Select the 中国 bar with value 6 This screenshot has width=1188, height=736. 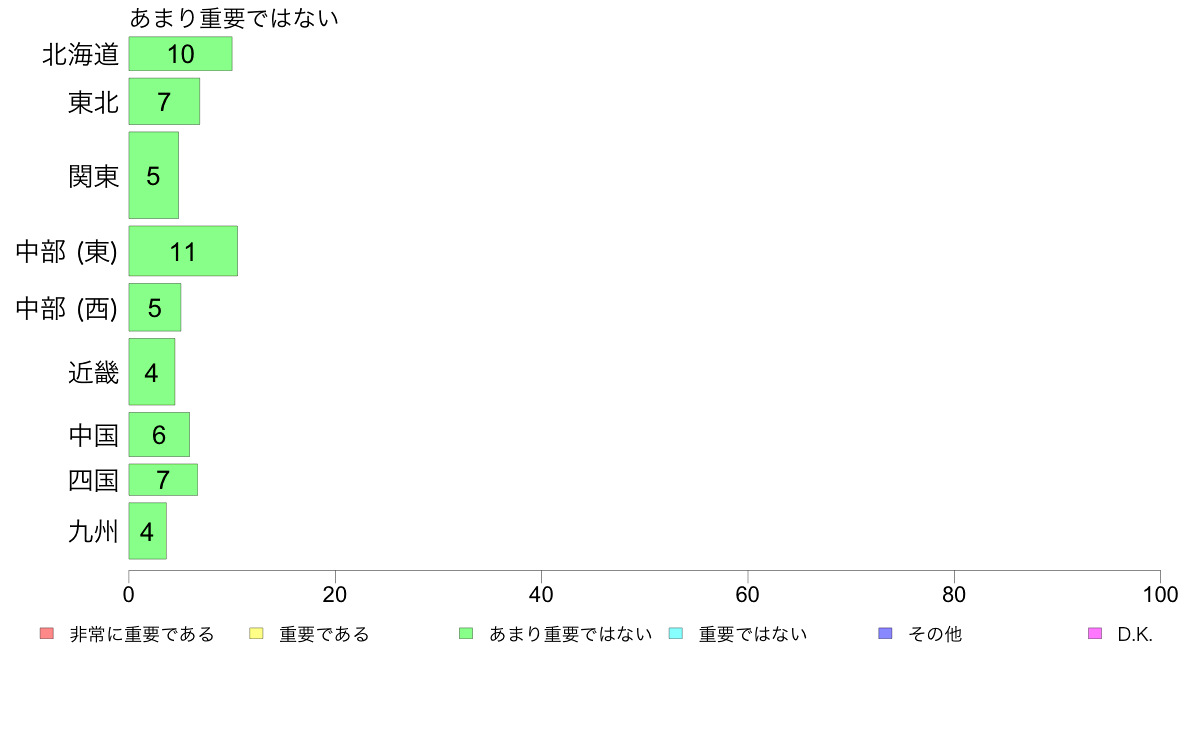click(x=159, y=434)
